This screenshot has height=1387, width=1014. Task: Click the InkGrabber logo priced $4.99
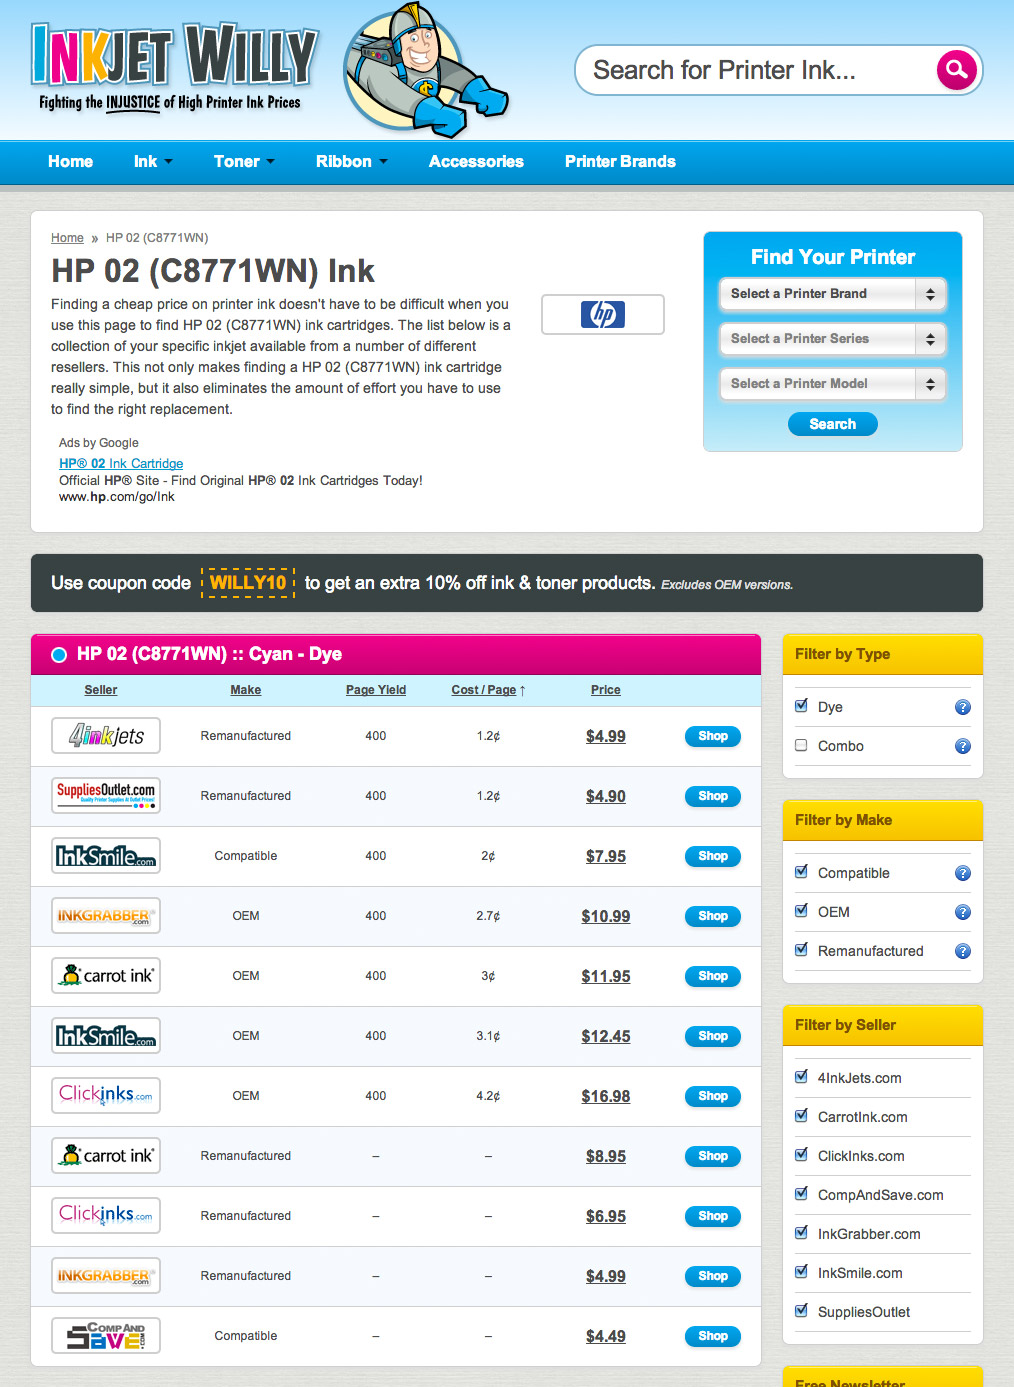click(106, 1276)
